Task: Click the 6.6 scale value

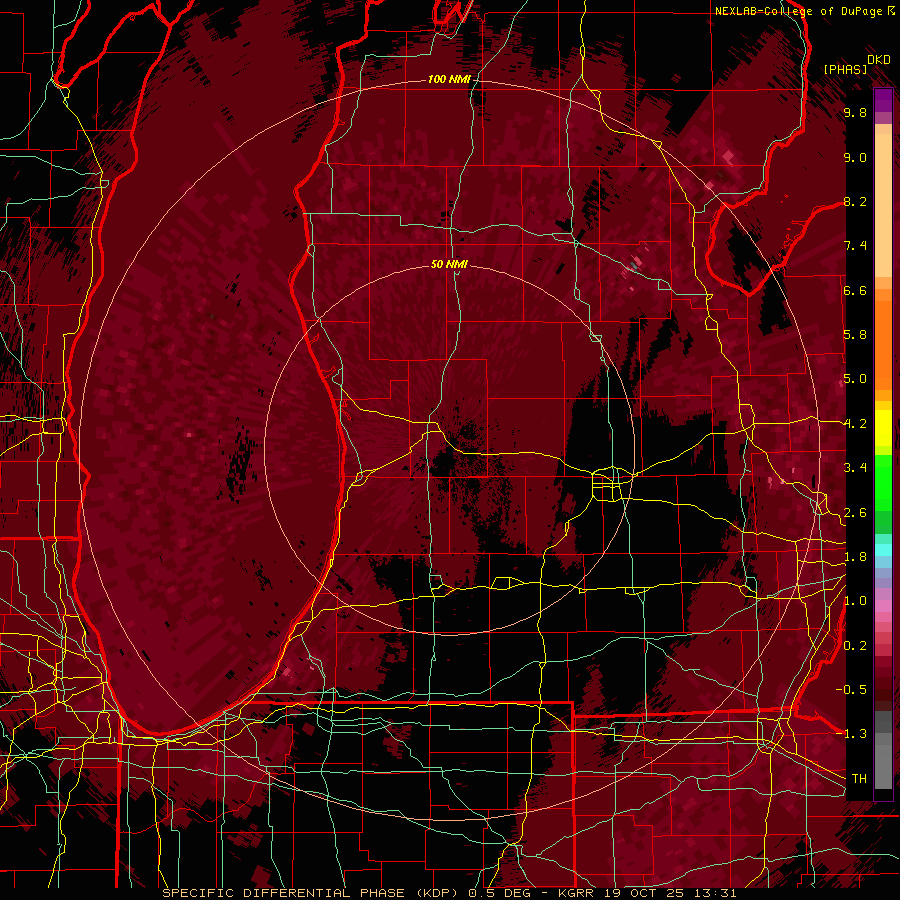Action: pyautogui.click(x=855, y=290)
